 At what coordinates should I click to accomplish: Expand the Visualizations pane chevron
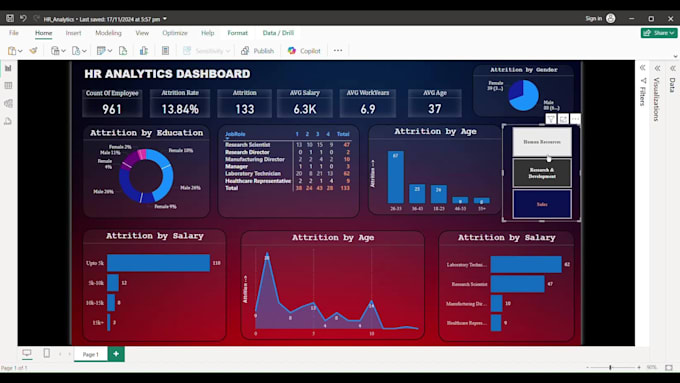click(657, 68)
